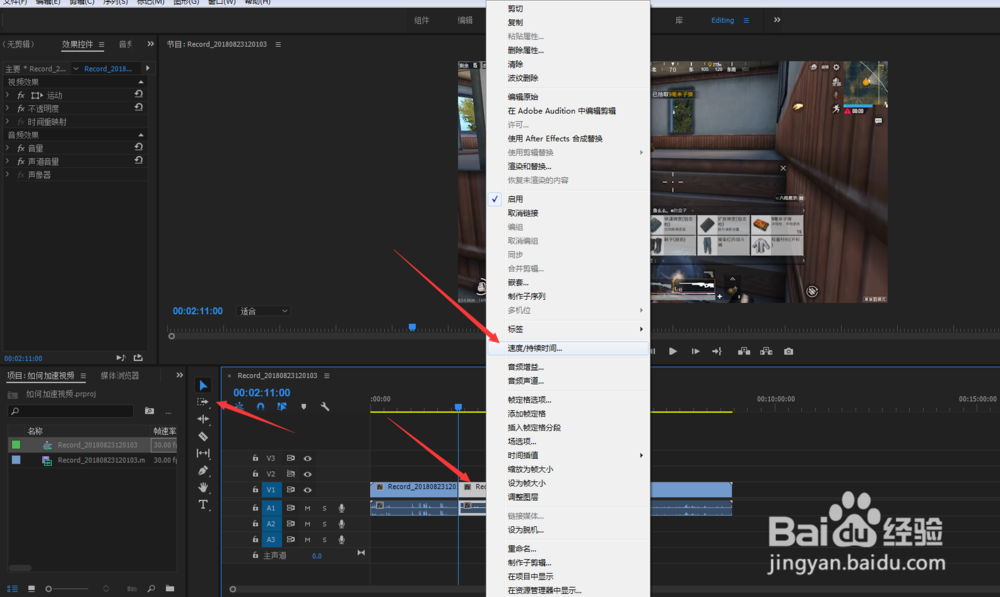The height and width of the screenshot is (597, 1000).
Task: Open the 适合 zoom level dropdown
Action: (263, 311)
